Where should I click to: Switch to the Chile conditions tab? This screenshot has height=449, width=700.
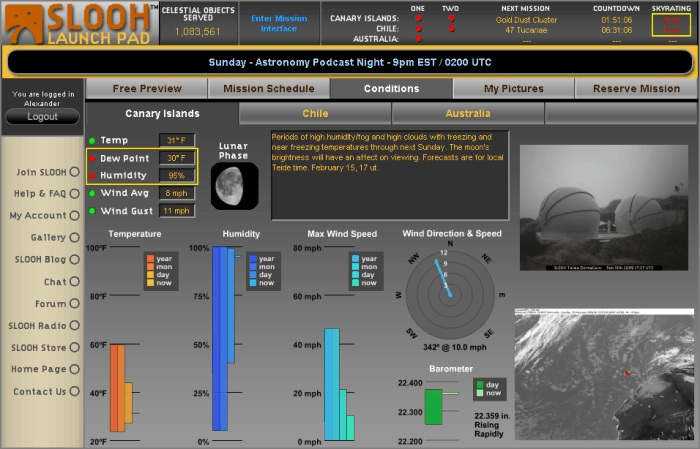pos(315,113)
